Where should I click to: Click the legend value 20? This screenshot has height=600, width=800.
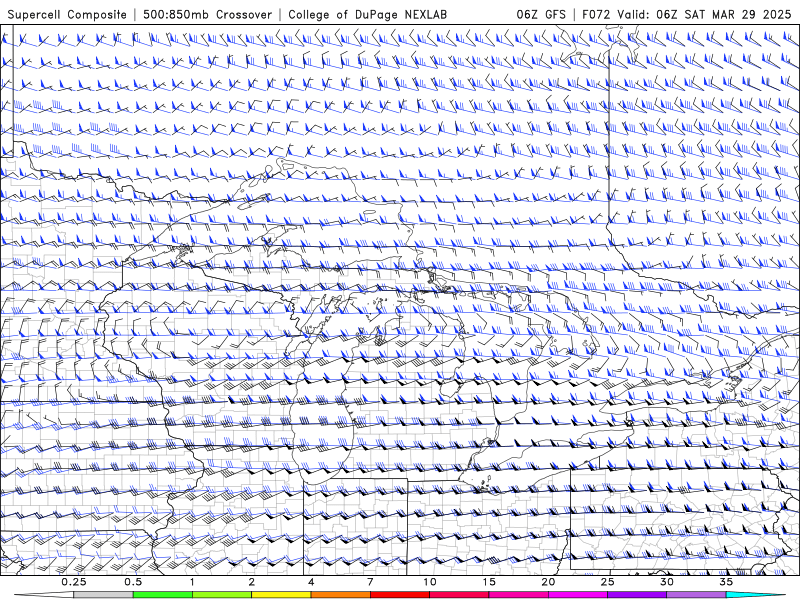point(548,582)
